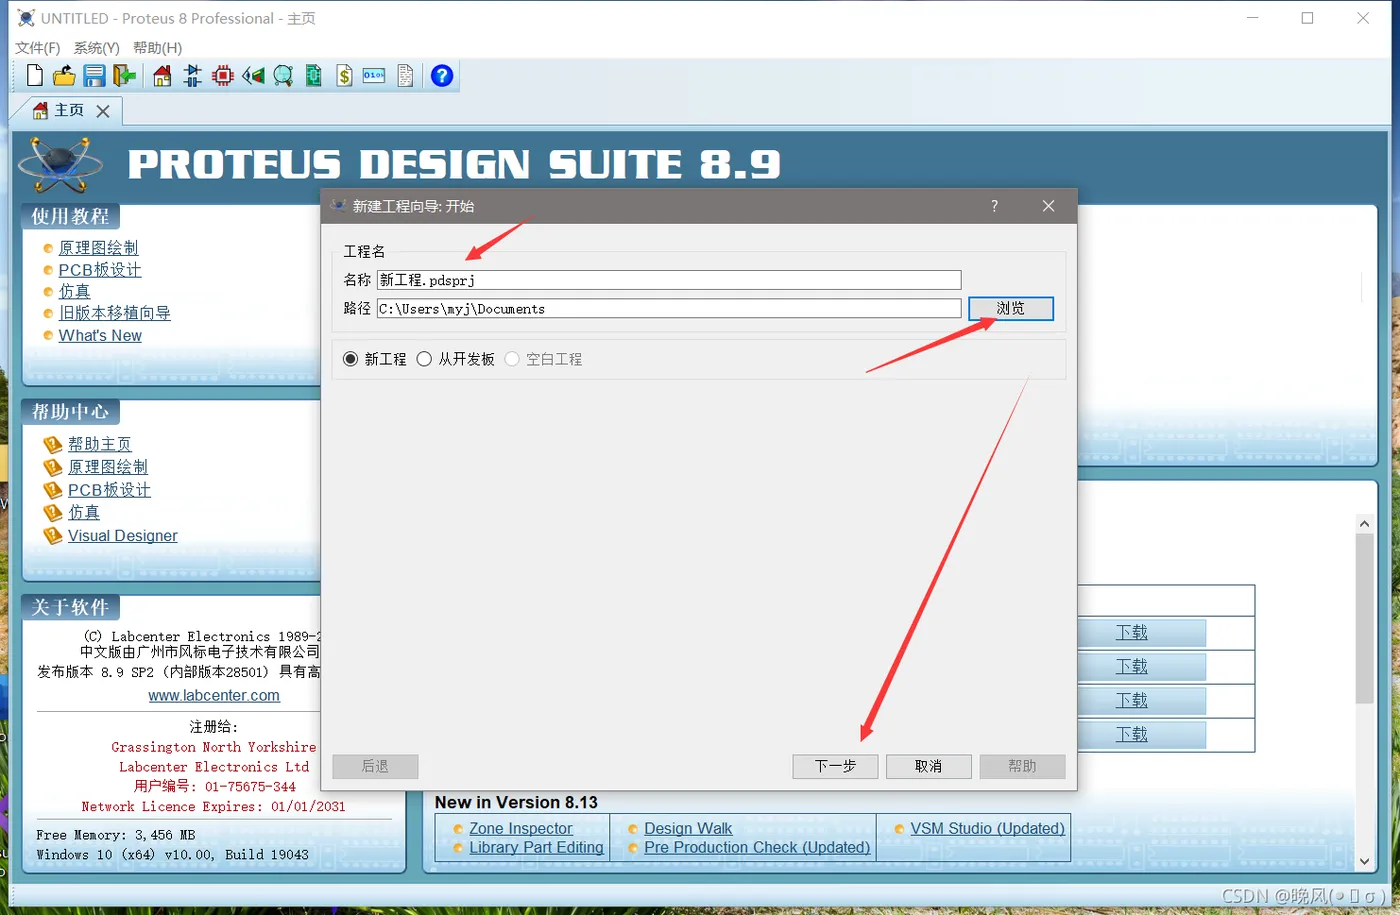Visit the www.labcenter.com link
The height and width of the screenshot is (915, 1400).
(x=214, y=696)
